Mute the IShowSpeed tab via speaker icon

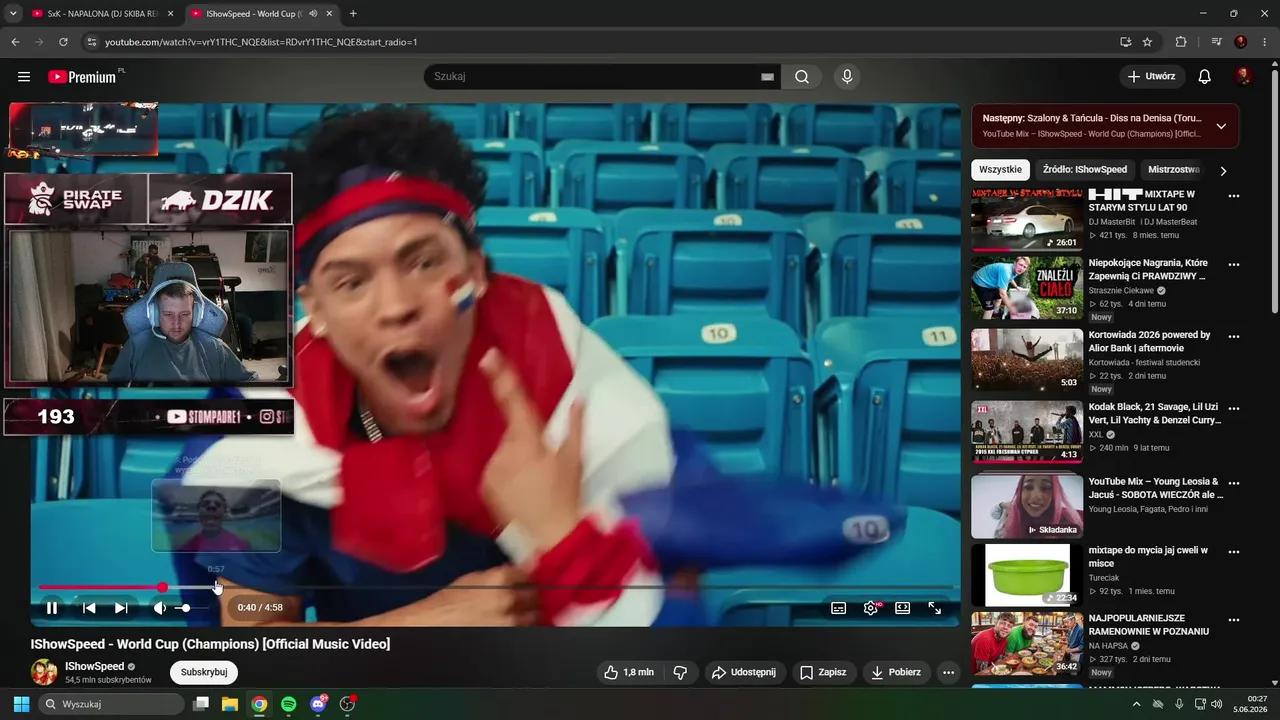(313, 13)
